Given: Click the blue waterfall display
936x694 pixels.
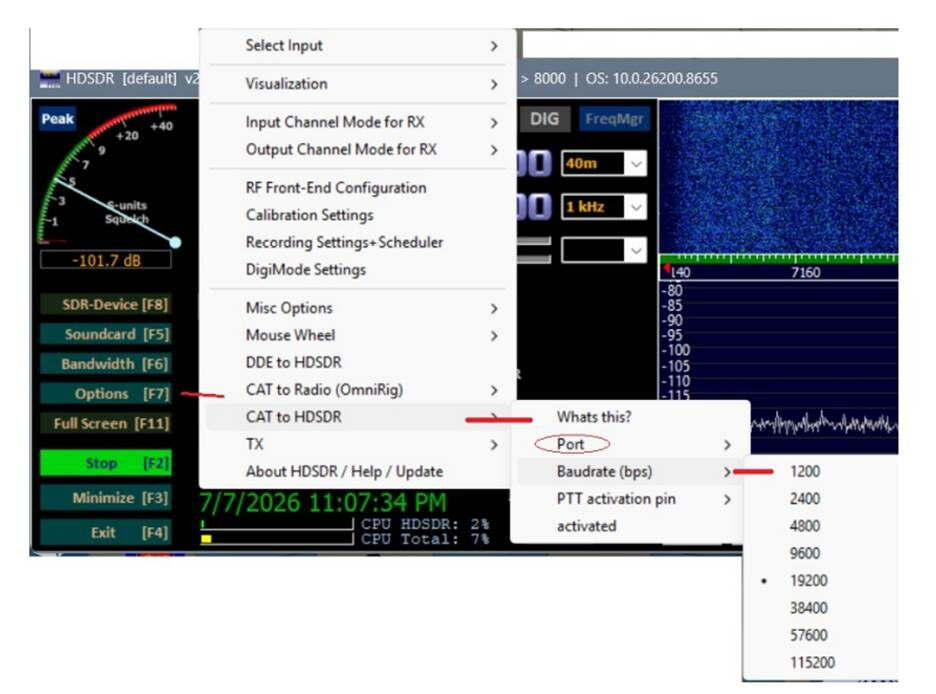Looking at the screenshot, I should click(778, 177).
